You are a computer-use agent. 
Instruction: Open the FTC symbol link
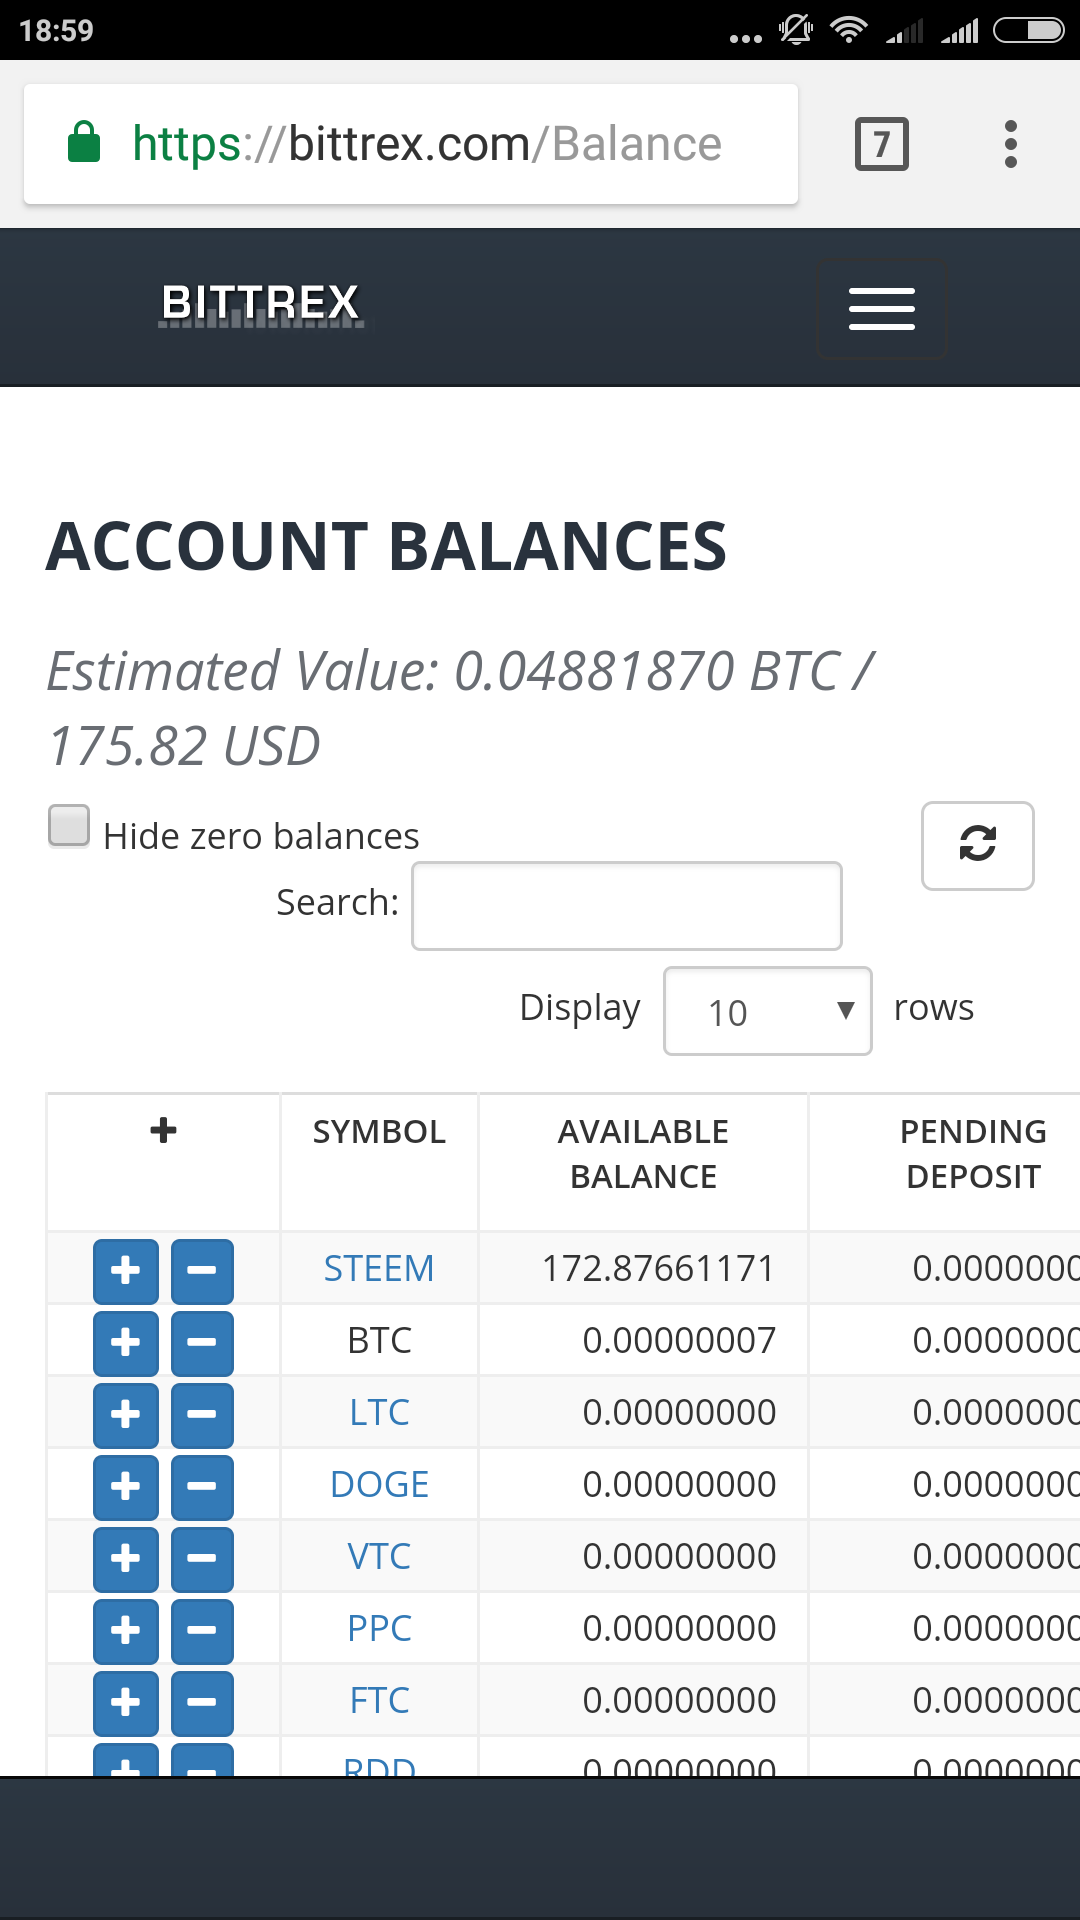click(x=379, y=1701)
